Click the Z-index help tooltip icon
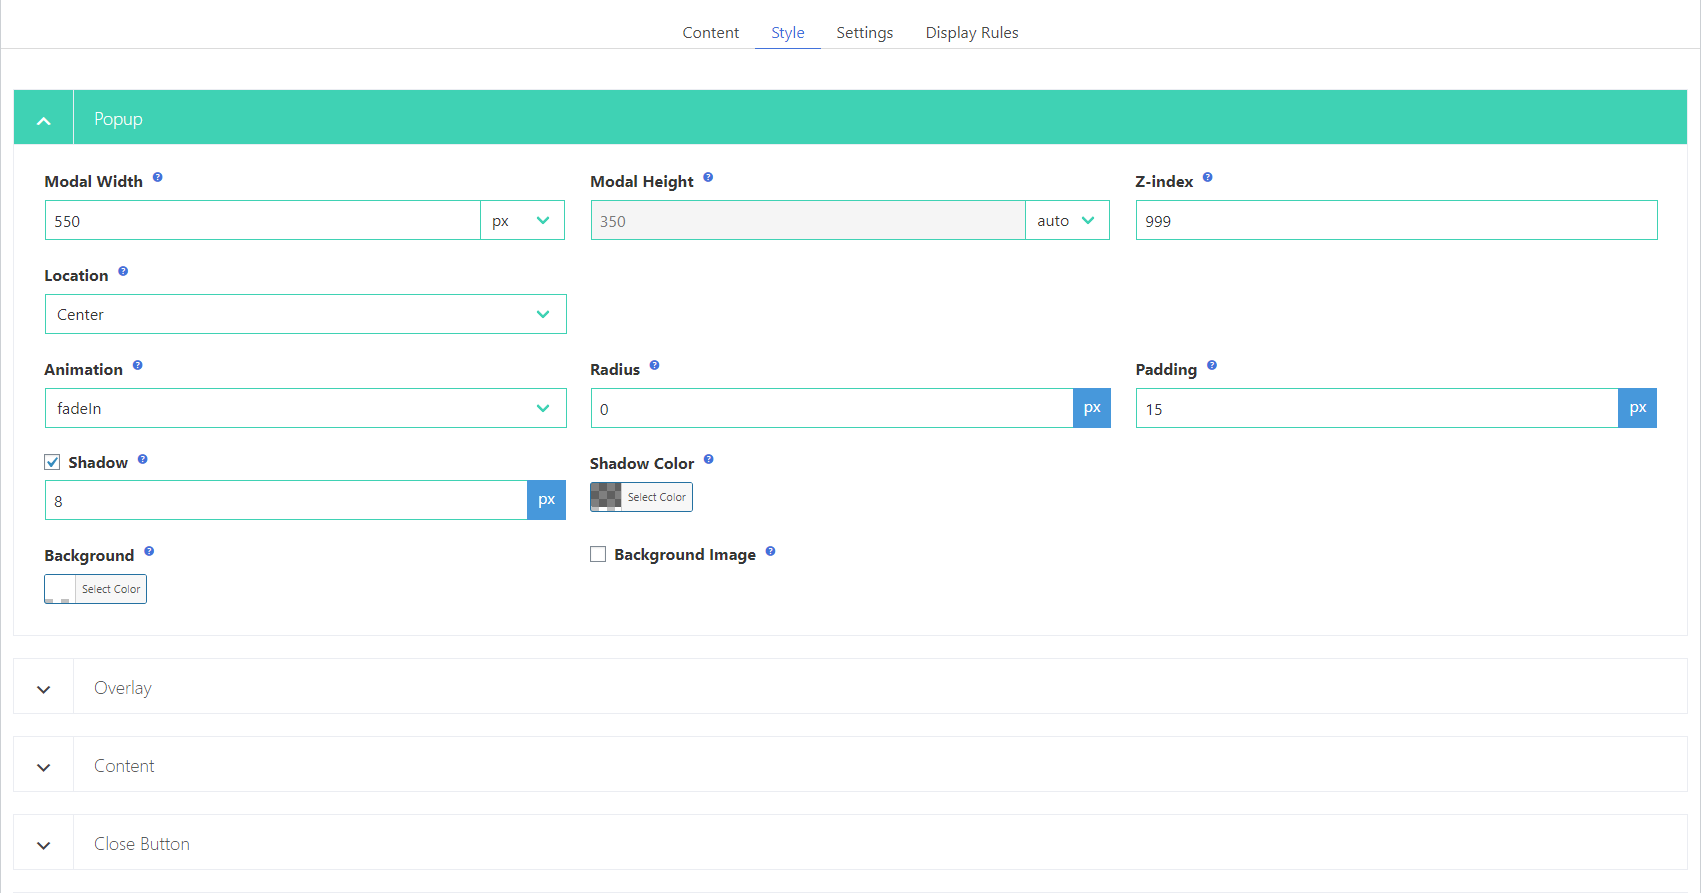The height and width of the screenshot is (893, 1701). click(1207, 178)
